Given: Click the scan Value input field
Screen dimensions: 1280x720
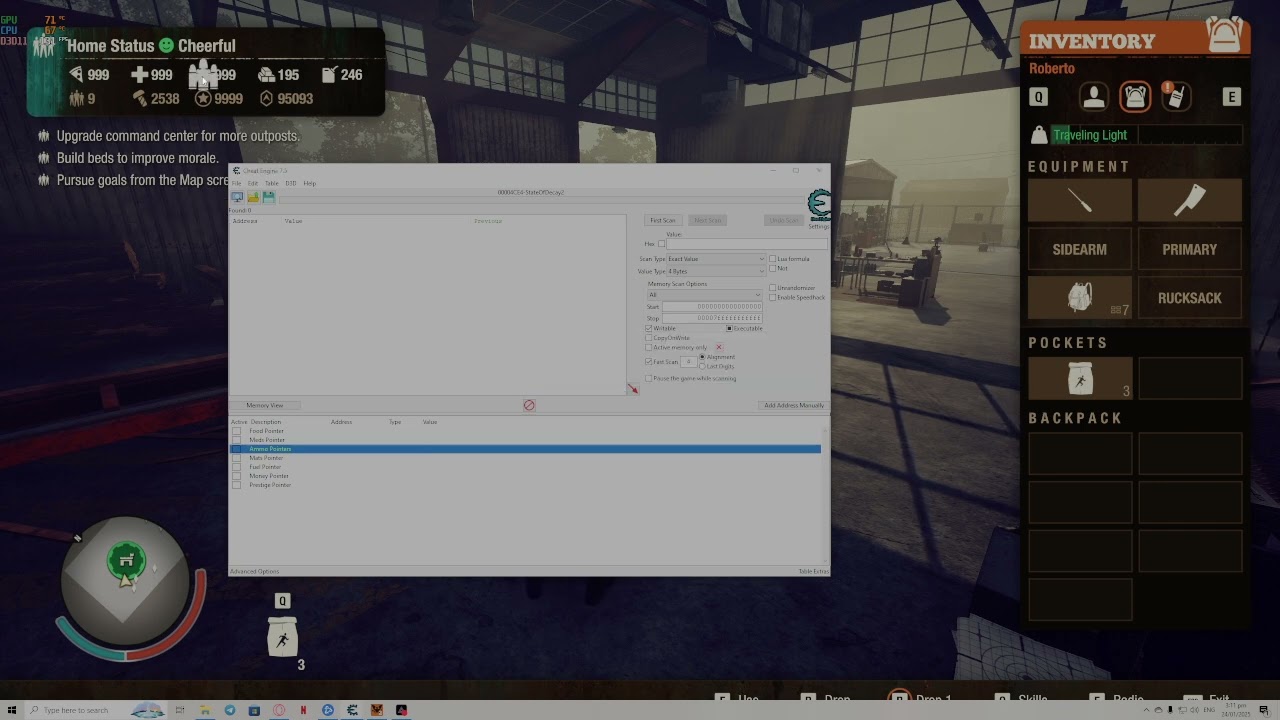Looking at the screenshot, I should pos(747,244).
